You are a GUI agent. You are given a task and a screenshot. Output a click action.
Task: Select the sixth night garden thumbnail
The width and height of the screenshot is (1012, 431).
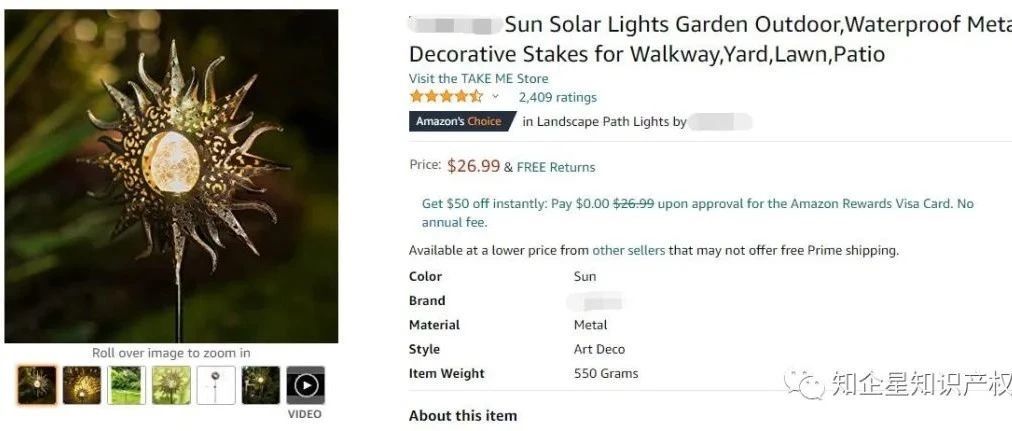pyautogui.click(x=261, y=385)
